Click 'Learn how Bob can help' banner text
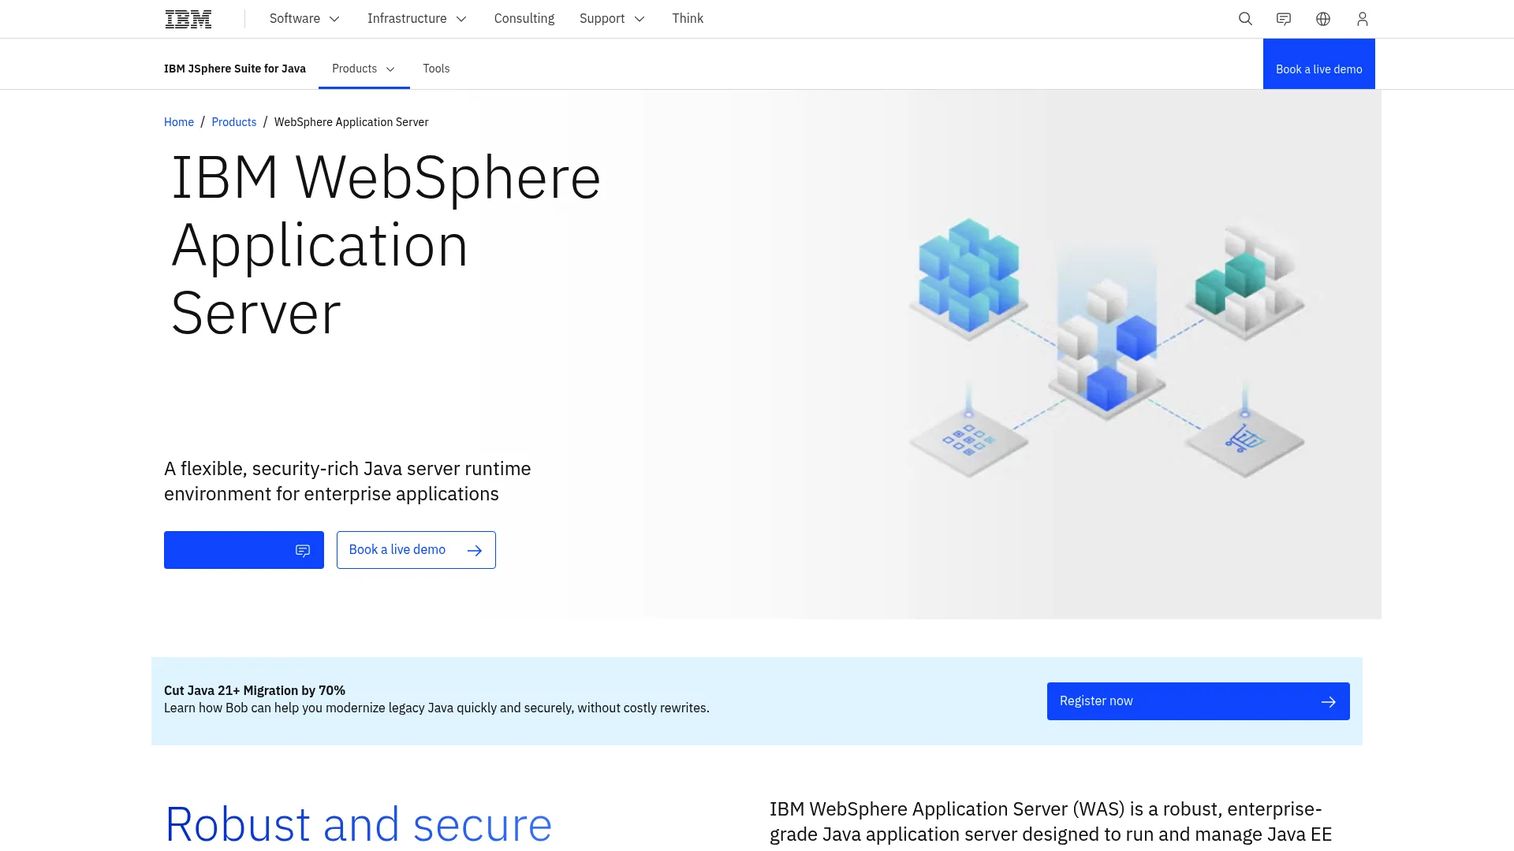 (437, 708)
